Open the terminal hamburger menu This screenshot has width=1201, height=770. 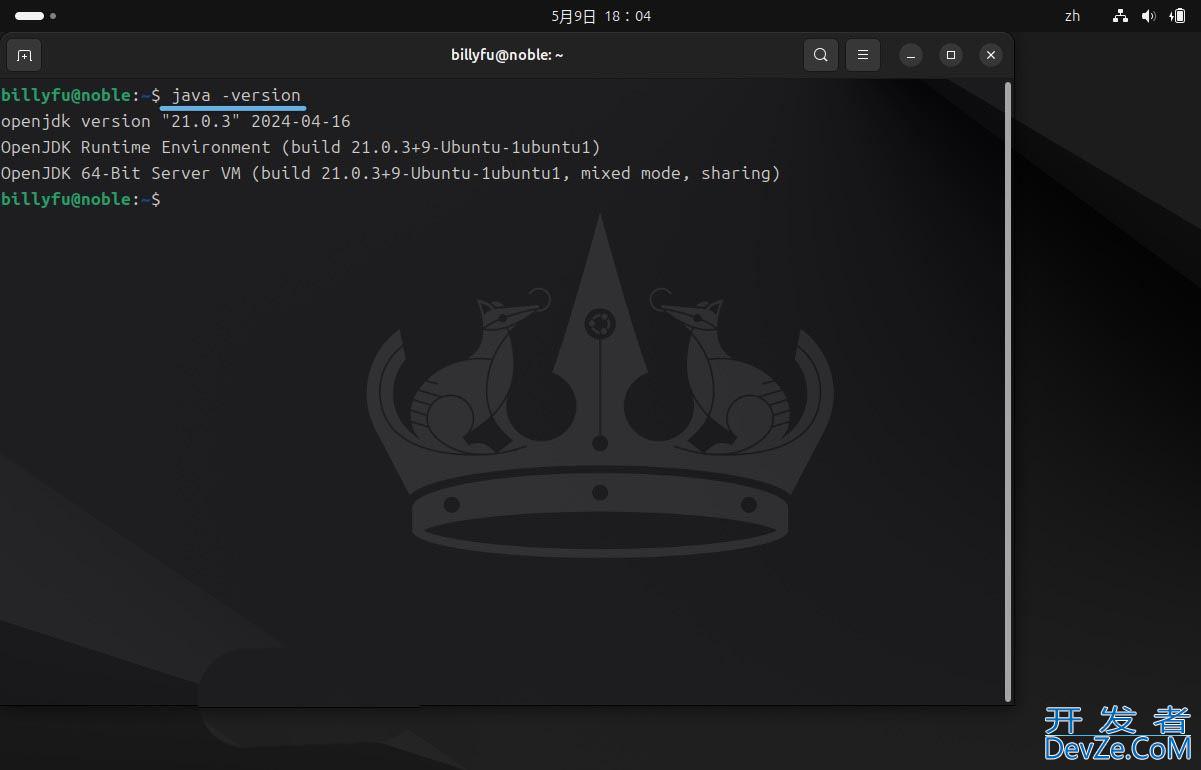click(862, 55)
